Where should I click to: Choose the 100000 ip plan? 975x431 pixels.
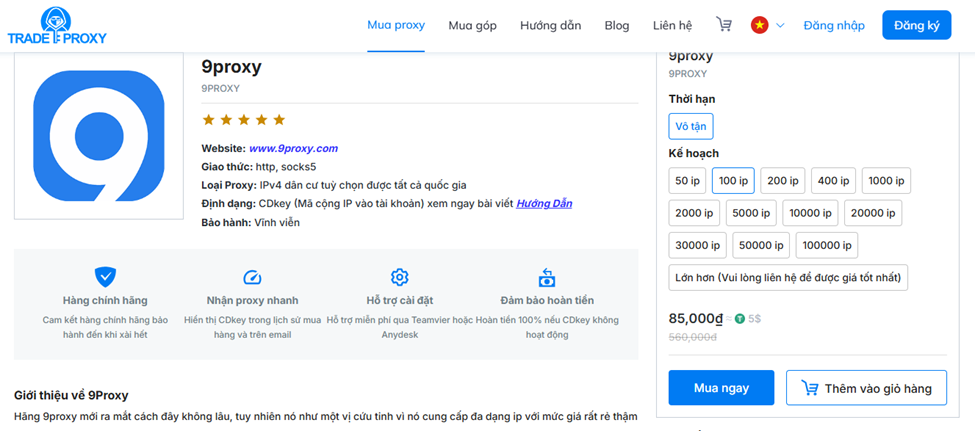826,245
